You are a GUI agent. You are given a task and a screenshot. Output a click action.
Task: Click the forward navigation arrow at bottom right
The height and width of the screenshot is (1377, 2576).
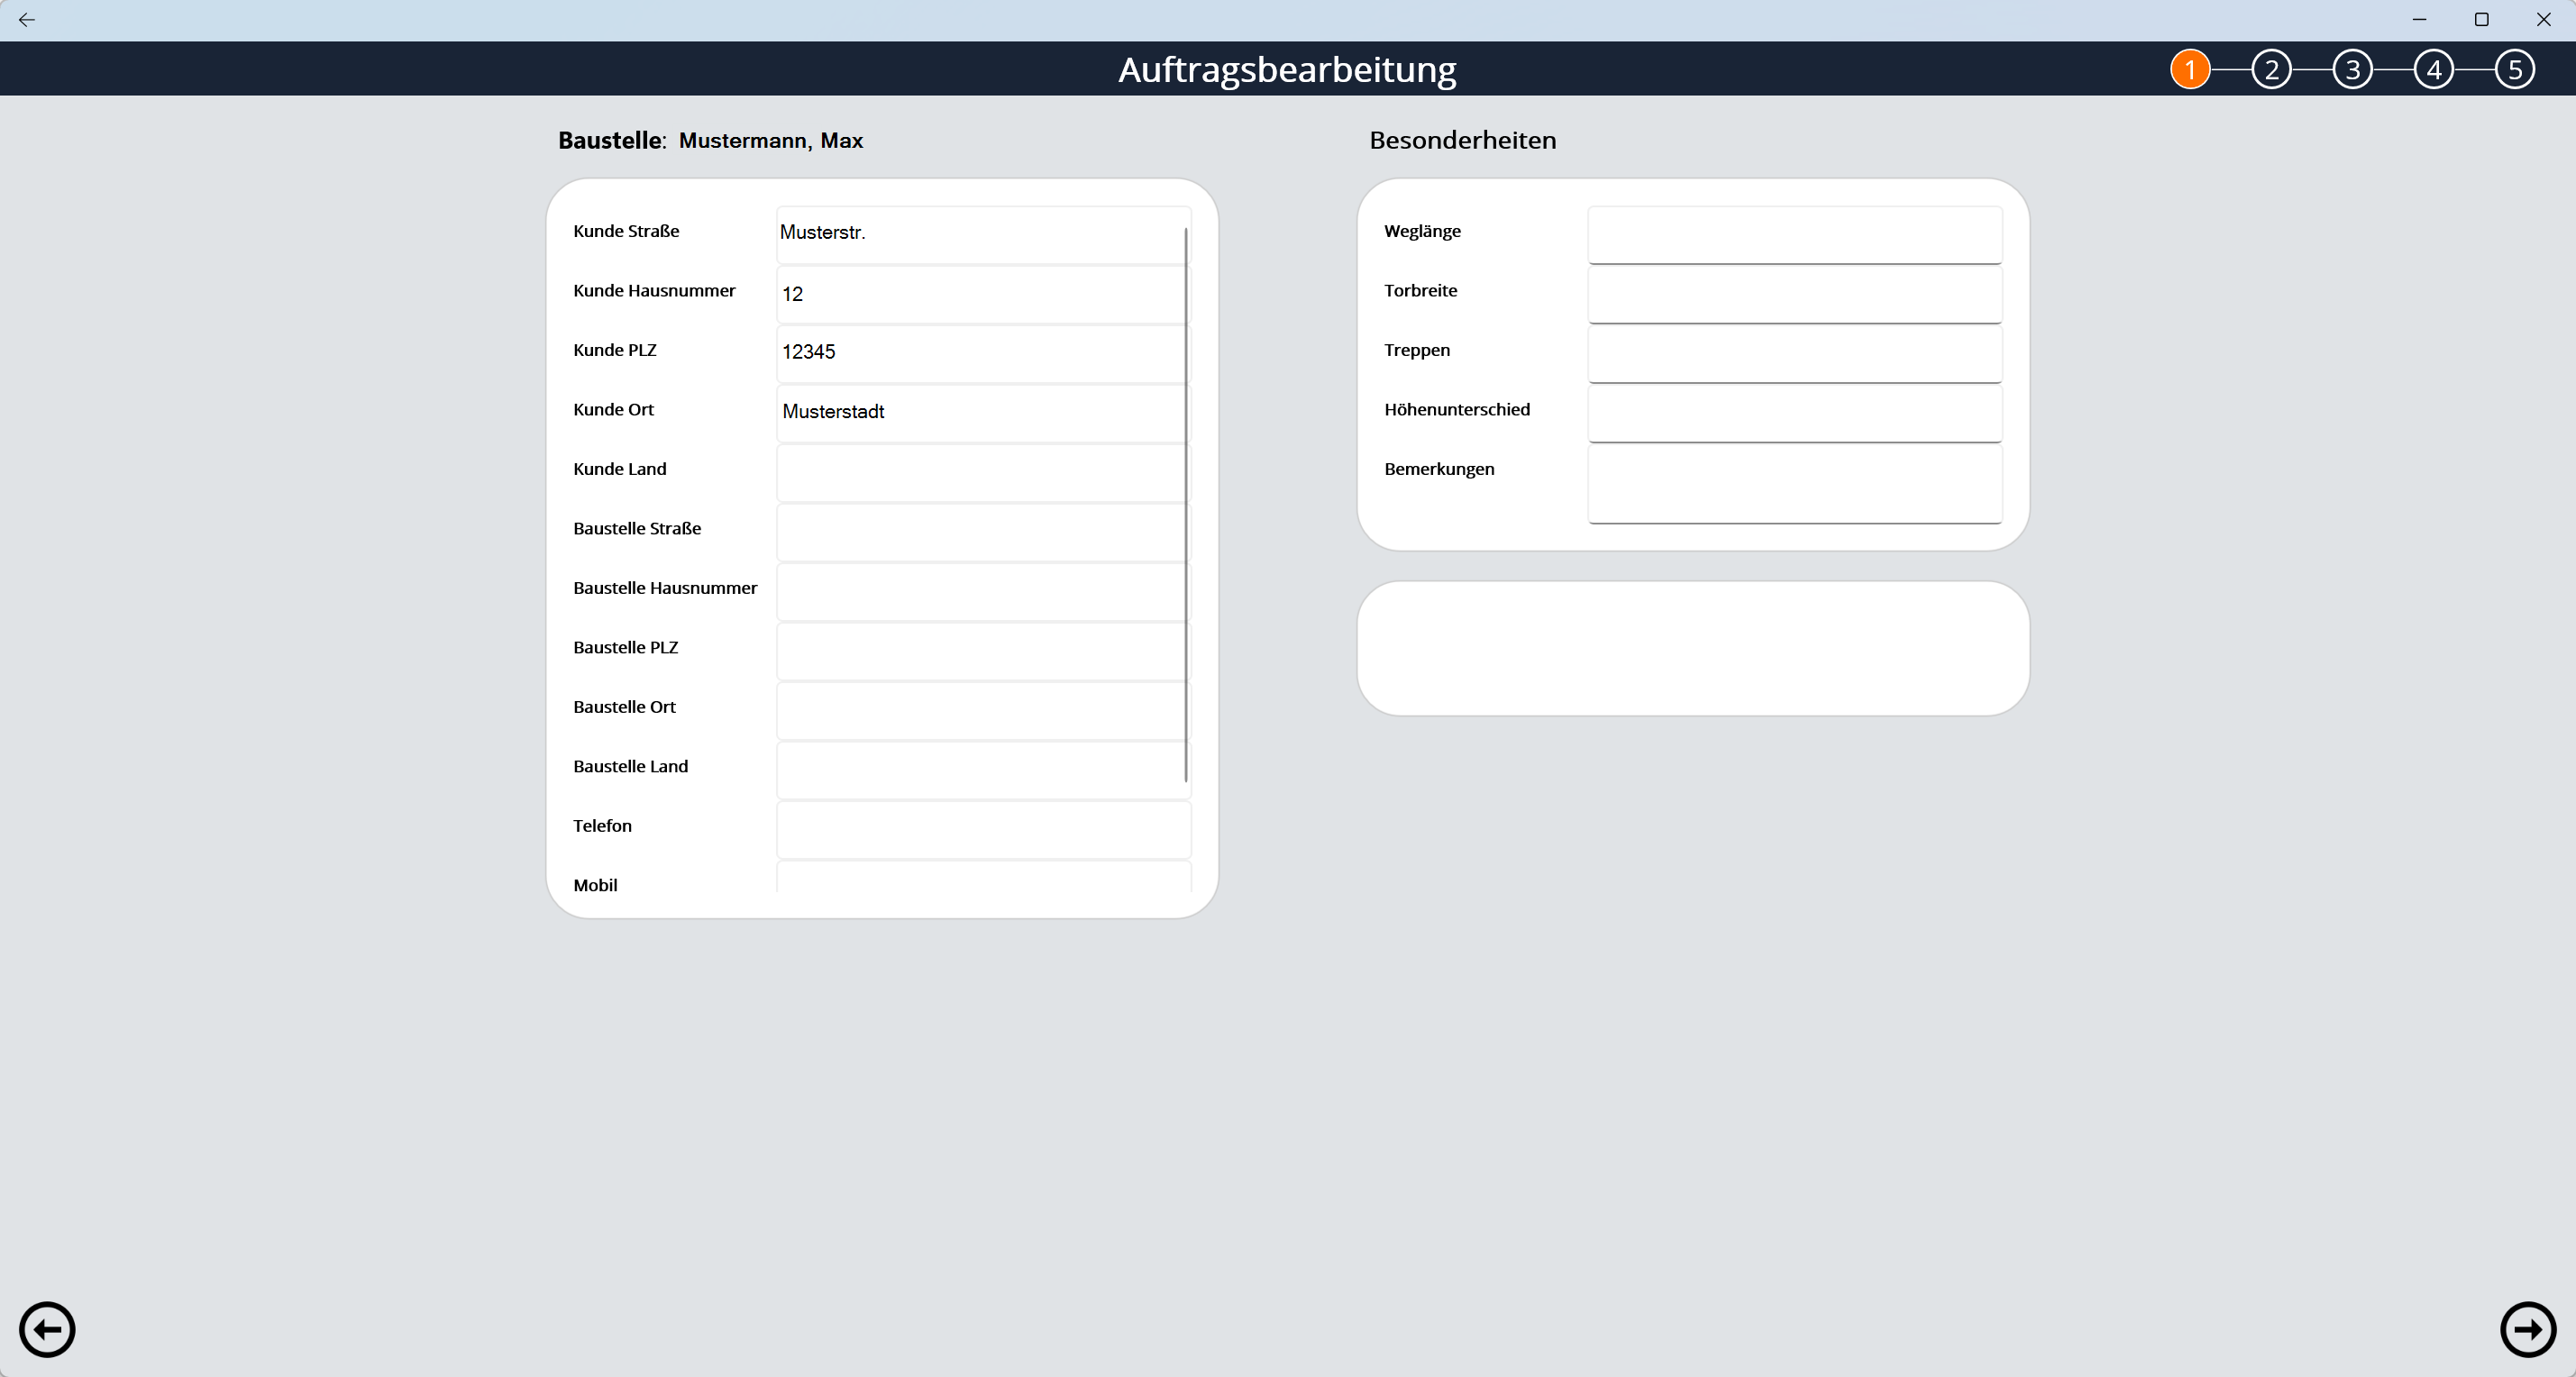2527,1329
